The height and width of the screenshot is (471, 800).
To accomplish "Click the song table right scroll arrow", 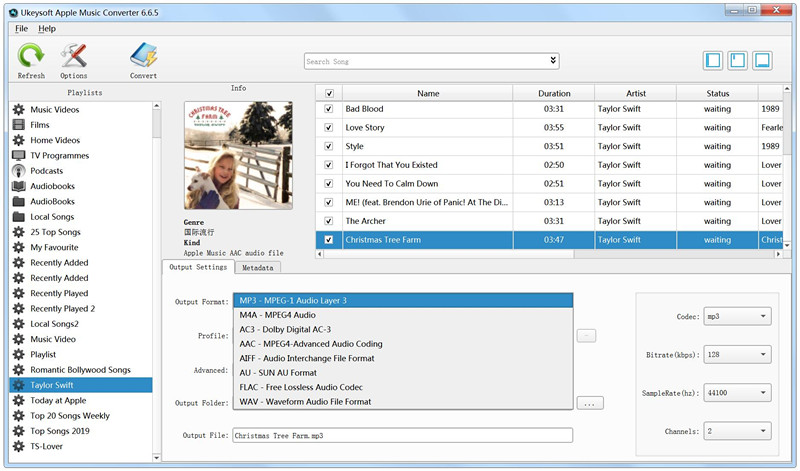I will 778,254.
